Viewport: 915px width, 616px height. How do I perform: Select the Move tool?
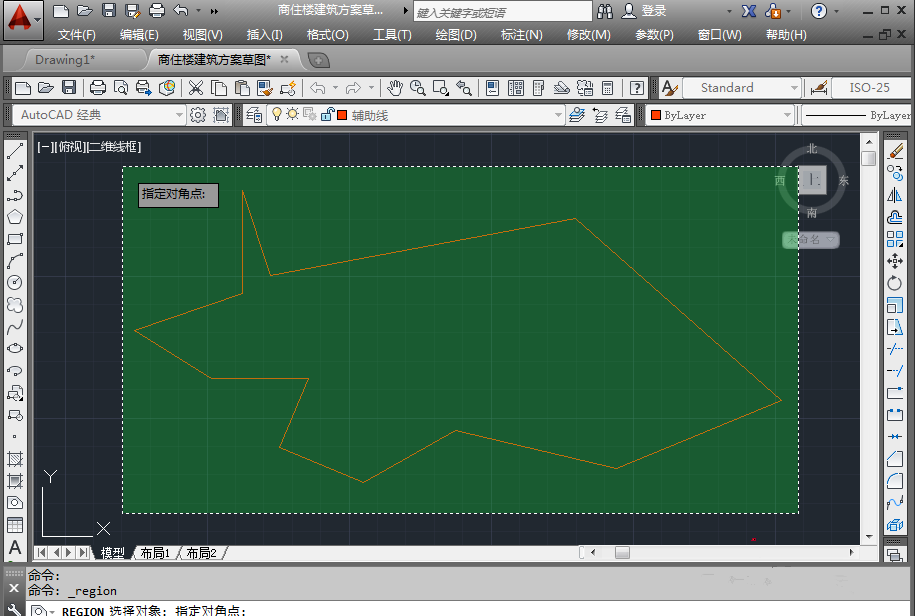coord(895,261)
